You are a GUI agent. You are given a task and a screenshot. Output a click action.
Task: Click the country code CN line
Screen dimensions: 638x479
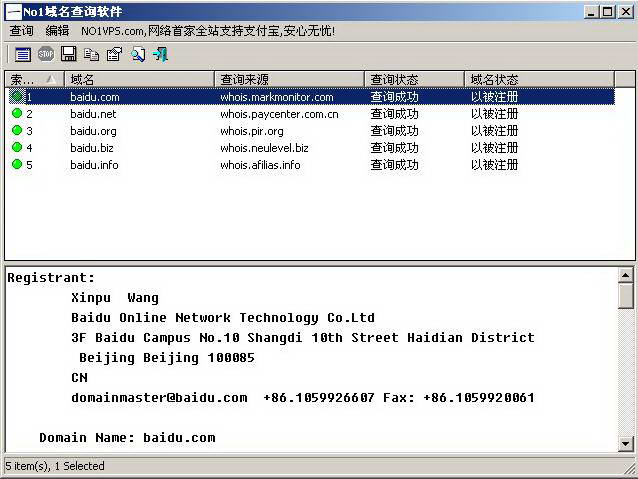pyautogui.click(x=79, y=378)
